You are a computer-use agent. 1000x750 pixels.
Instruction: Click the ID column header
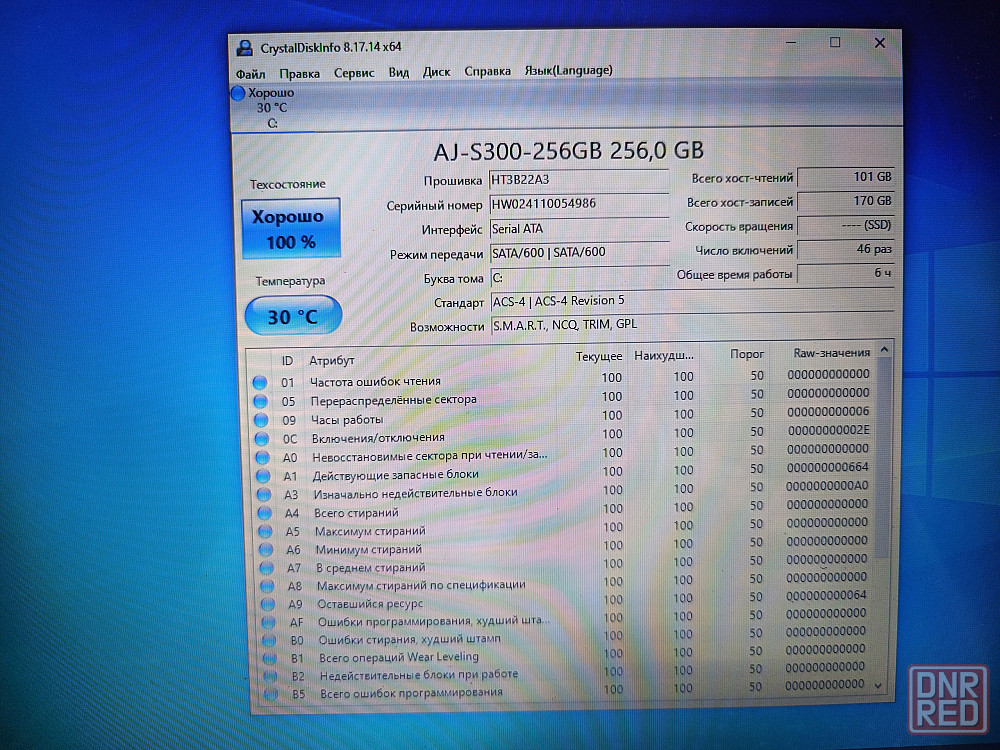[x=288, y=361]
